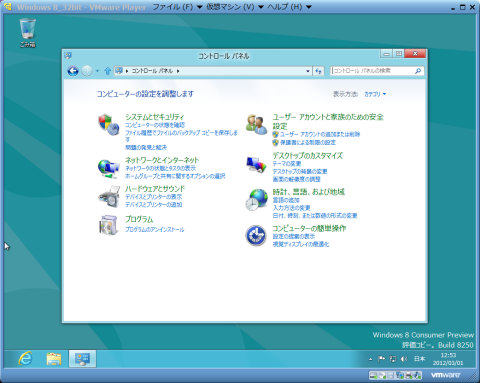Click the Network and Internet globe icon
The image size is (480, 383).
(x=109, y=169)
